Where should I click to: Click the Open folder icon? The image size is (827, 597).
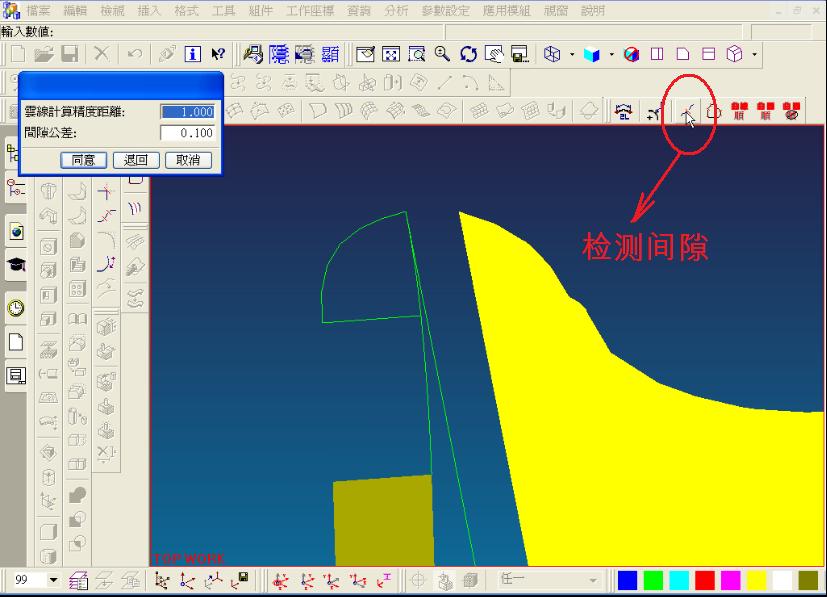pyautogui.click(x=44, y=54)
